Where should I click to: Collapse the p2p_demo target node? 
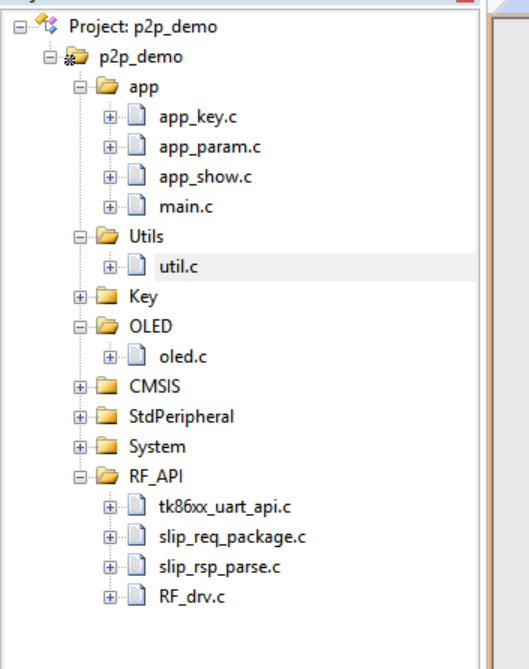pos(50,57)
